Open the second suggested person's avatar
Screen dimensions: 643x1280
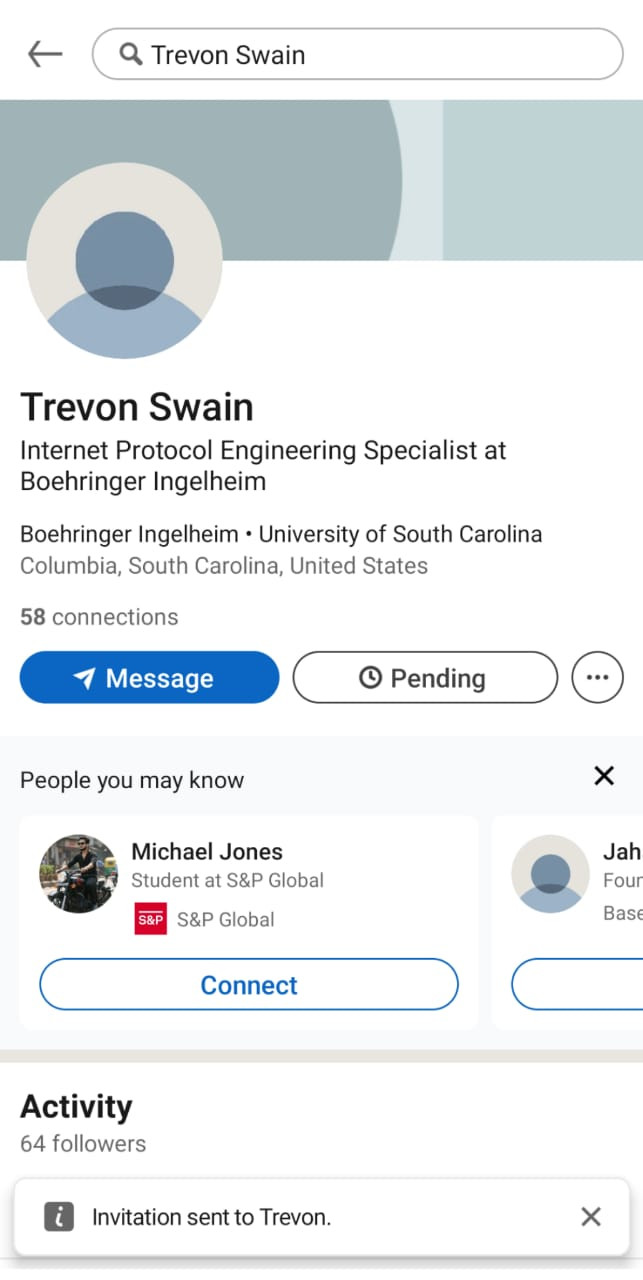pyautogui.click(x=551, y=874)
